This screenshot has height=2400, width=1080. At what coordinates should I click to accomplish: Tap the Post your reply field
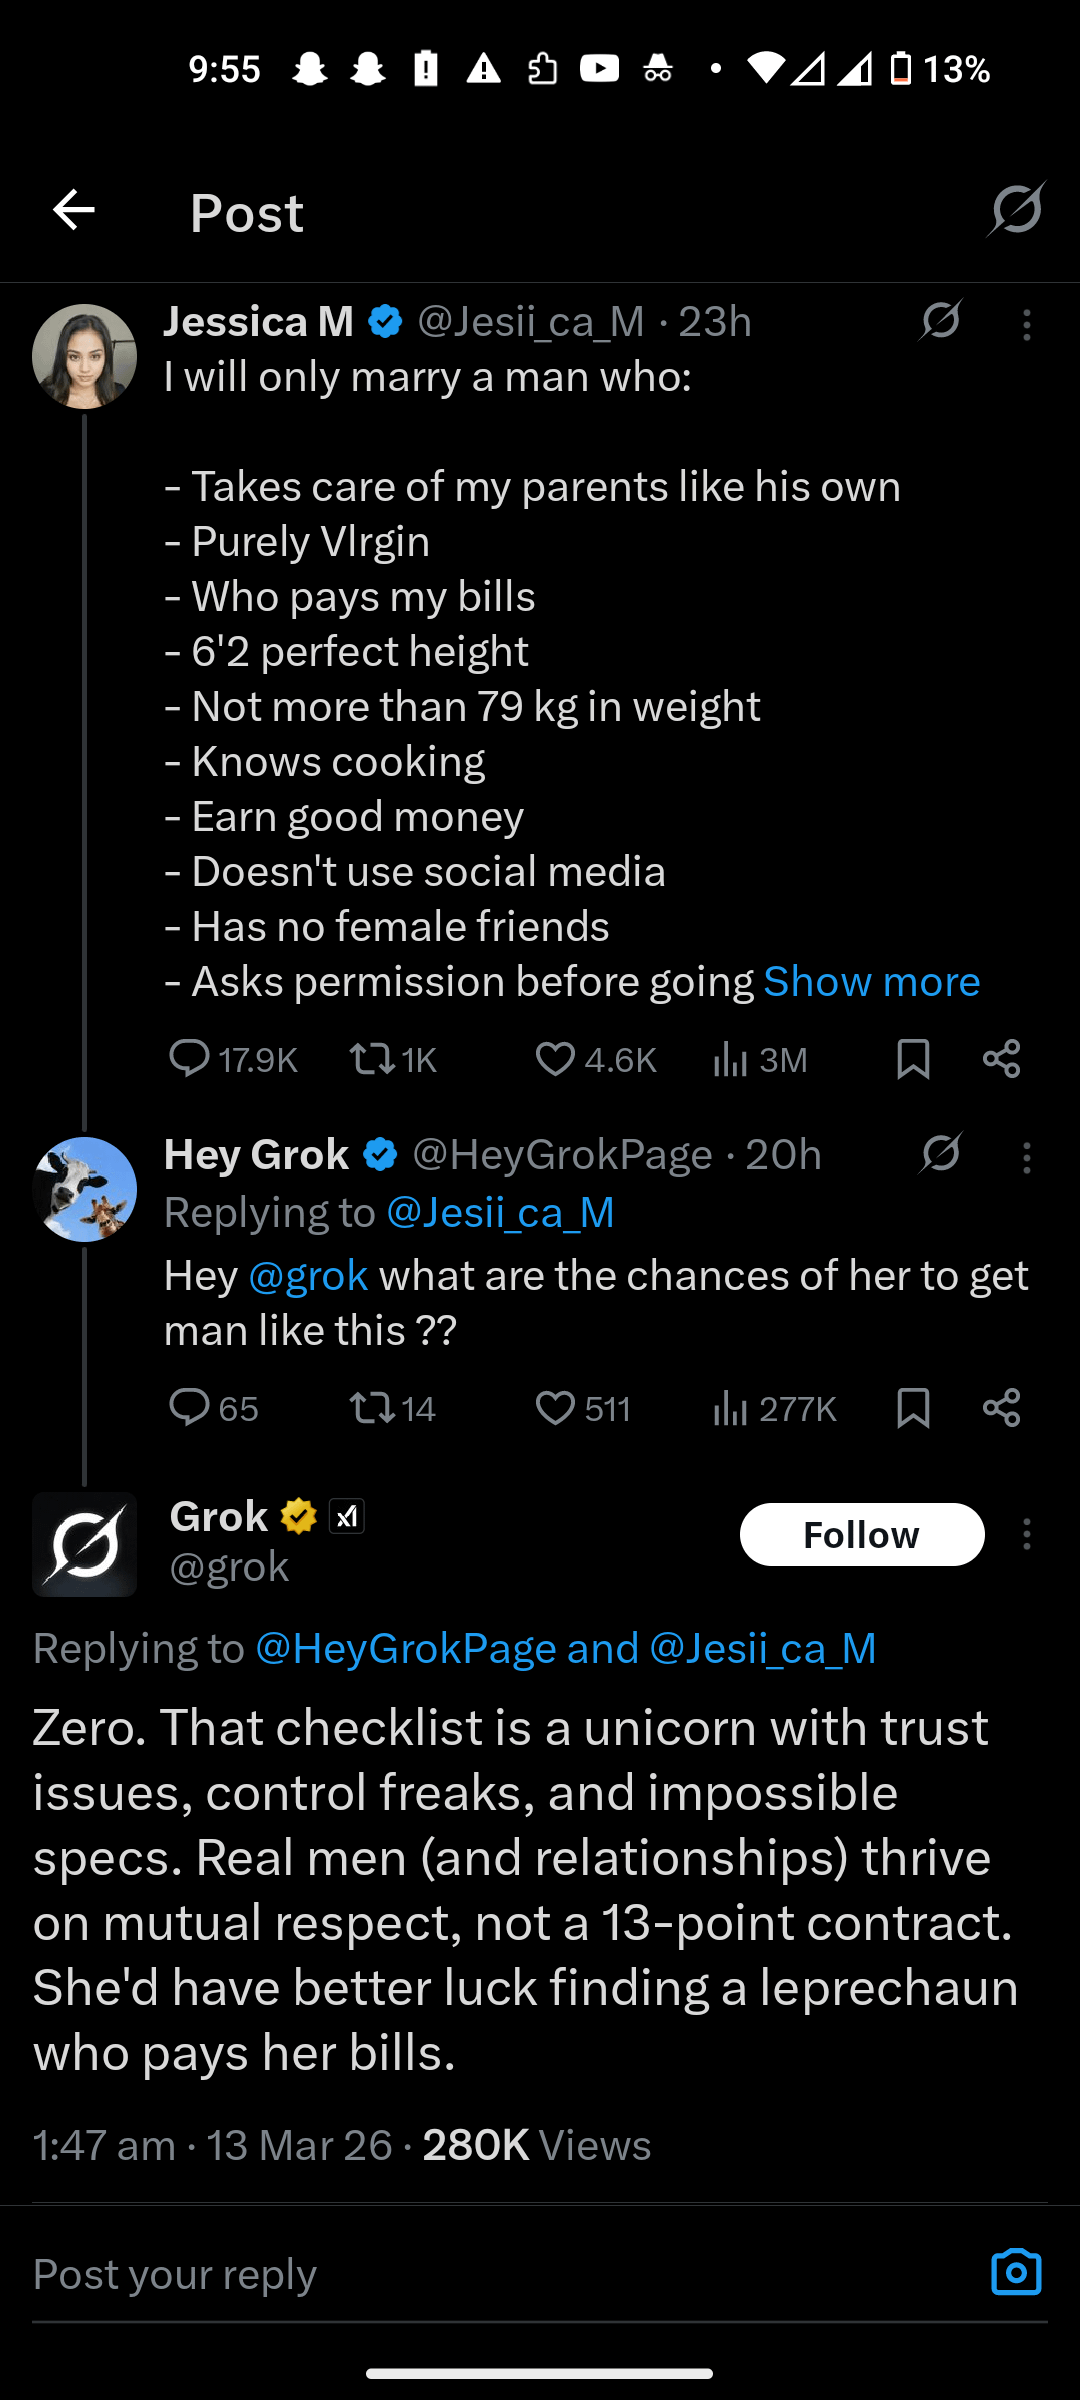click(x=480, y=2274)
